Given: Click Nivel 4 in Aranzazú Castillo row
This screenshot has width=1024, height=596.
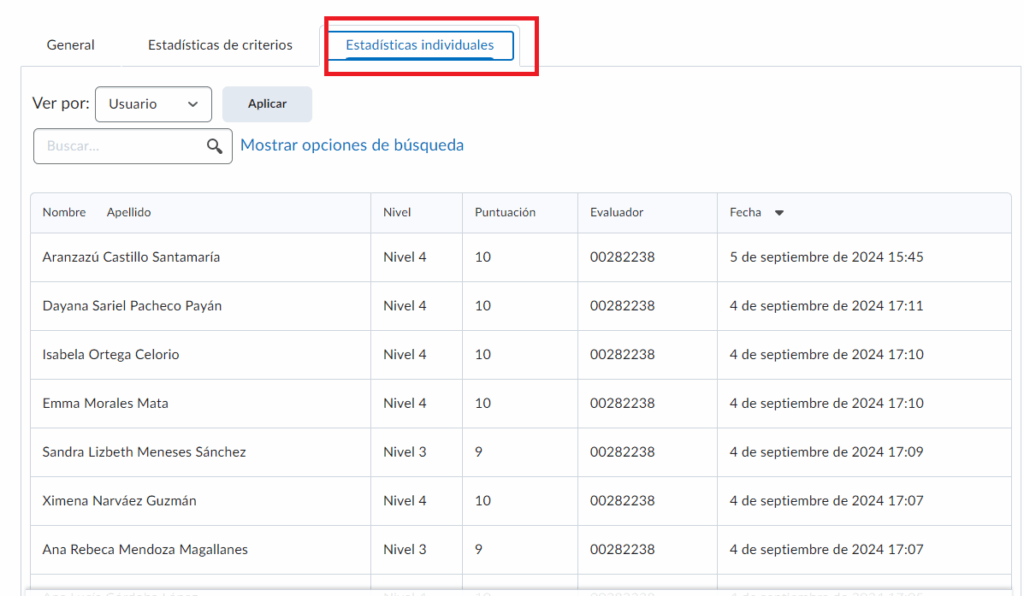Looking at the screenshot, I should click(x=405, y=257).
